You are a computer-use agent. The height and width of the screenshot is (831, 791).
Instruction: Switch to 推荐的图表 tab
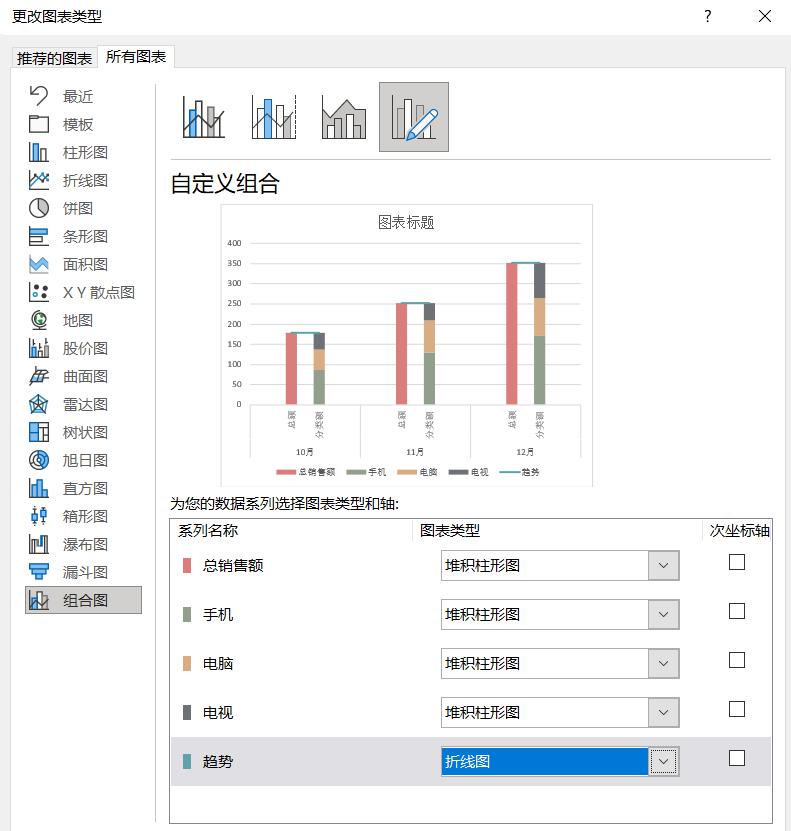tap(55, 58)
